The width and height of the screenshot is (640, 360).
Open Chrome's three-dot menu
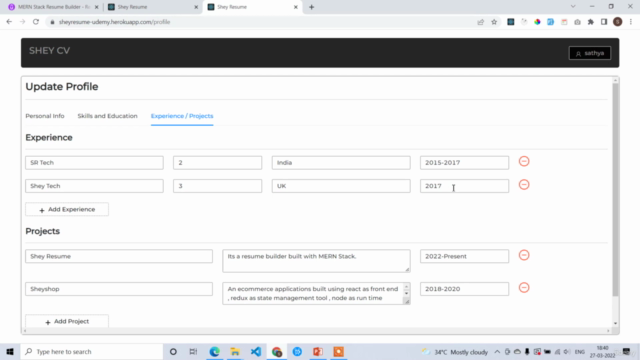(631, 22)
